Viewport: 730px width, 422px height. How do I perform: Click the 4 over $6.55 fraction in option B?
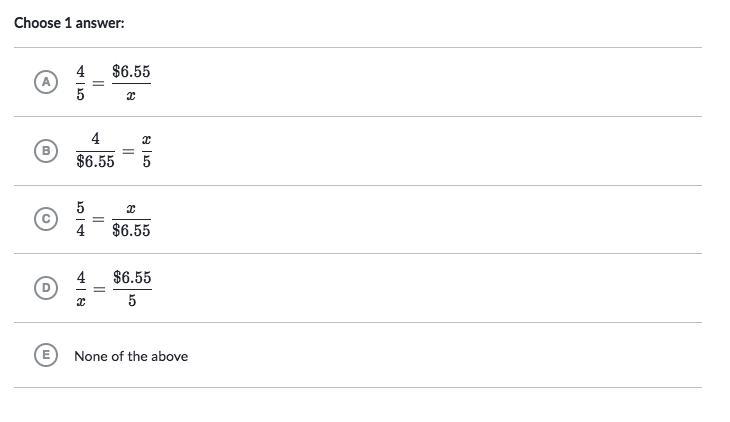coord(95,150)
